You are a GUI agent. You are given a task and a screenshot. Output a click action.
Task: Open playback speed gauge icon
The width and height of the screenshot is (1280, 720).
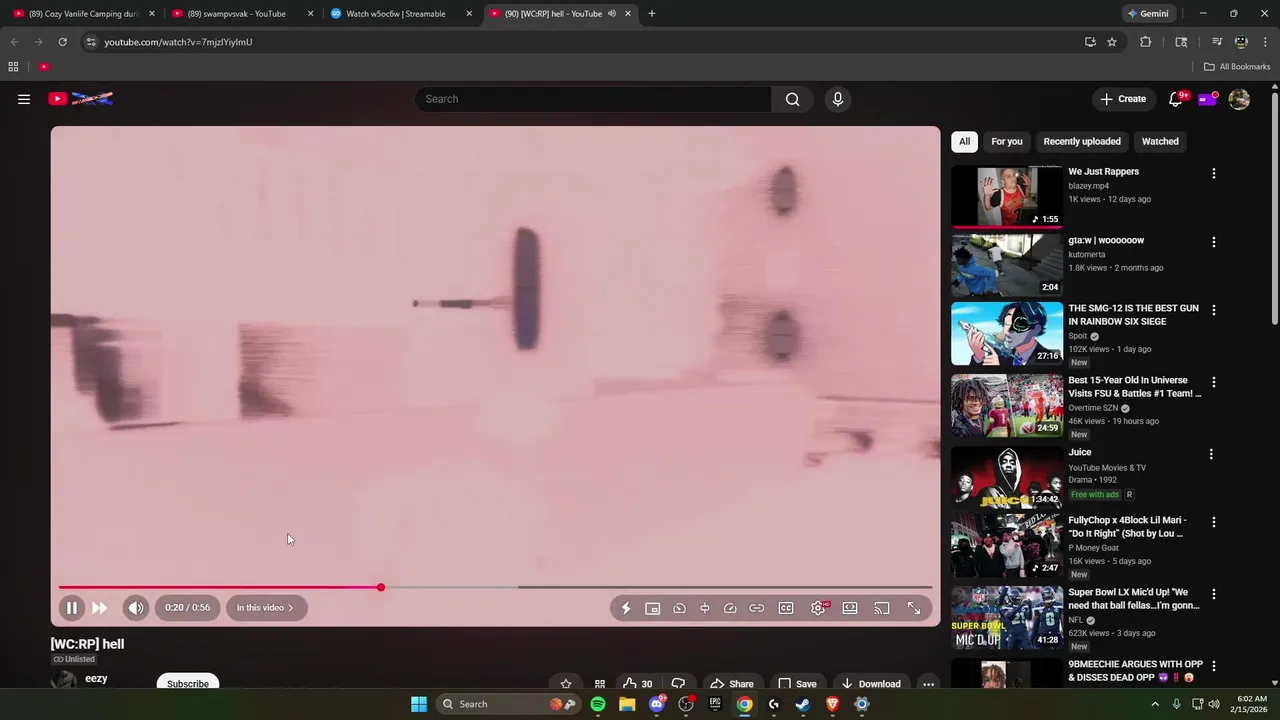(730, 608)
